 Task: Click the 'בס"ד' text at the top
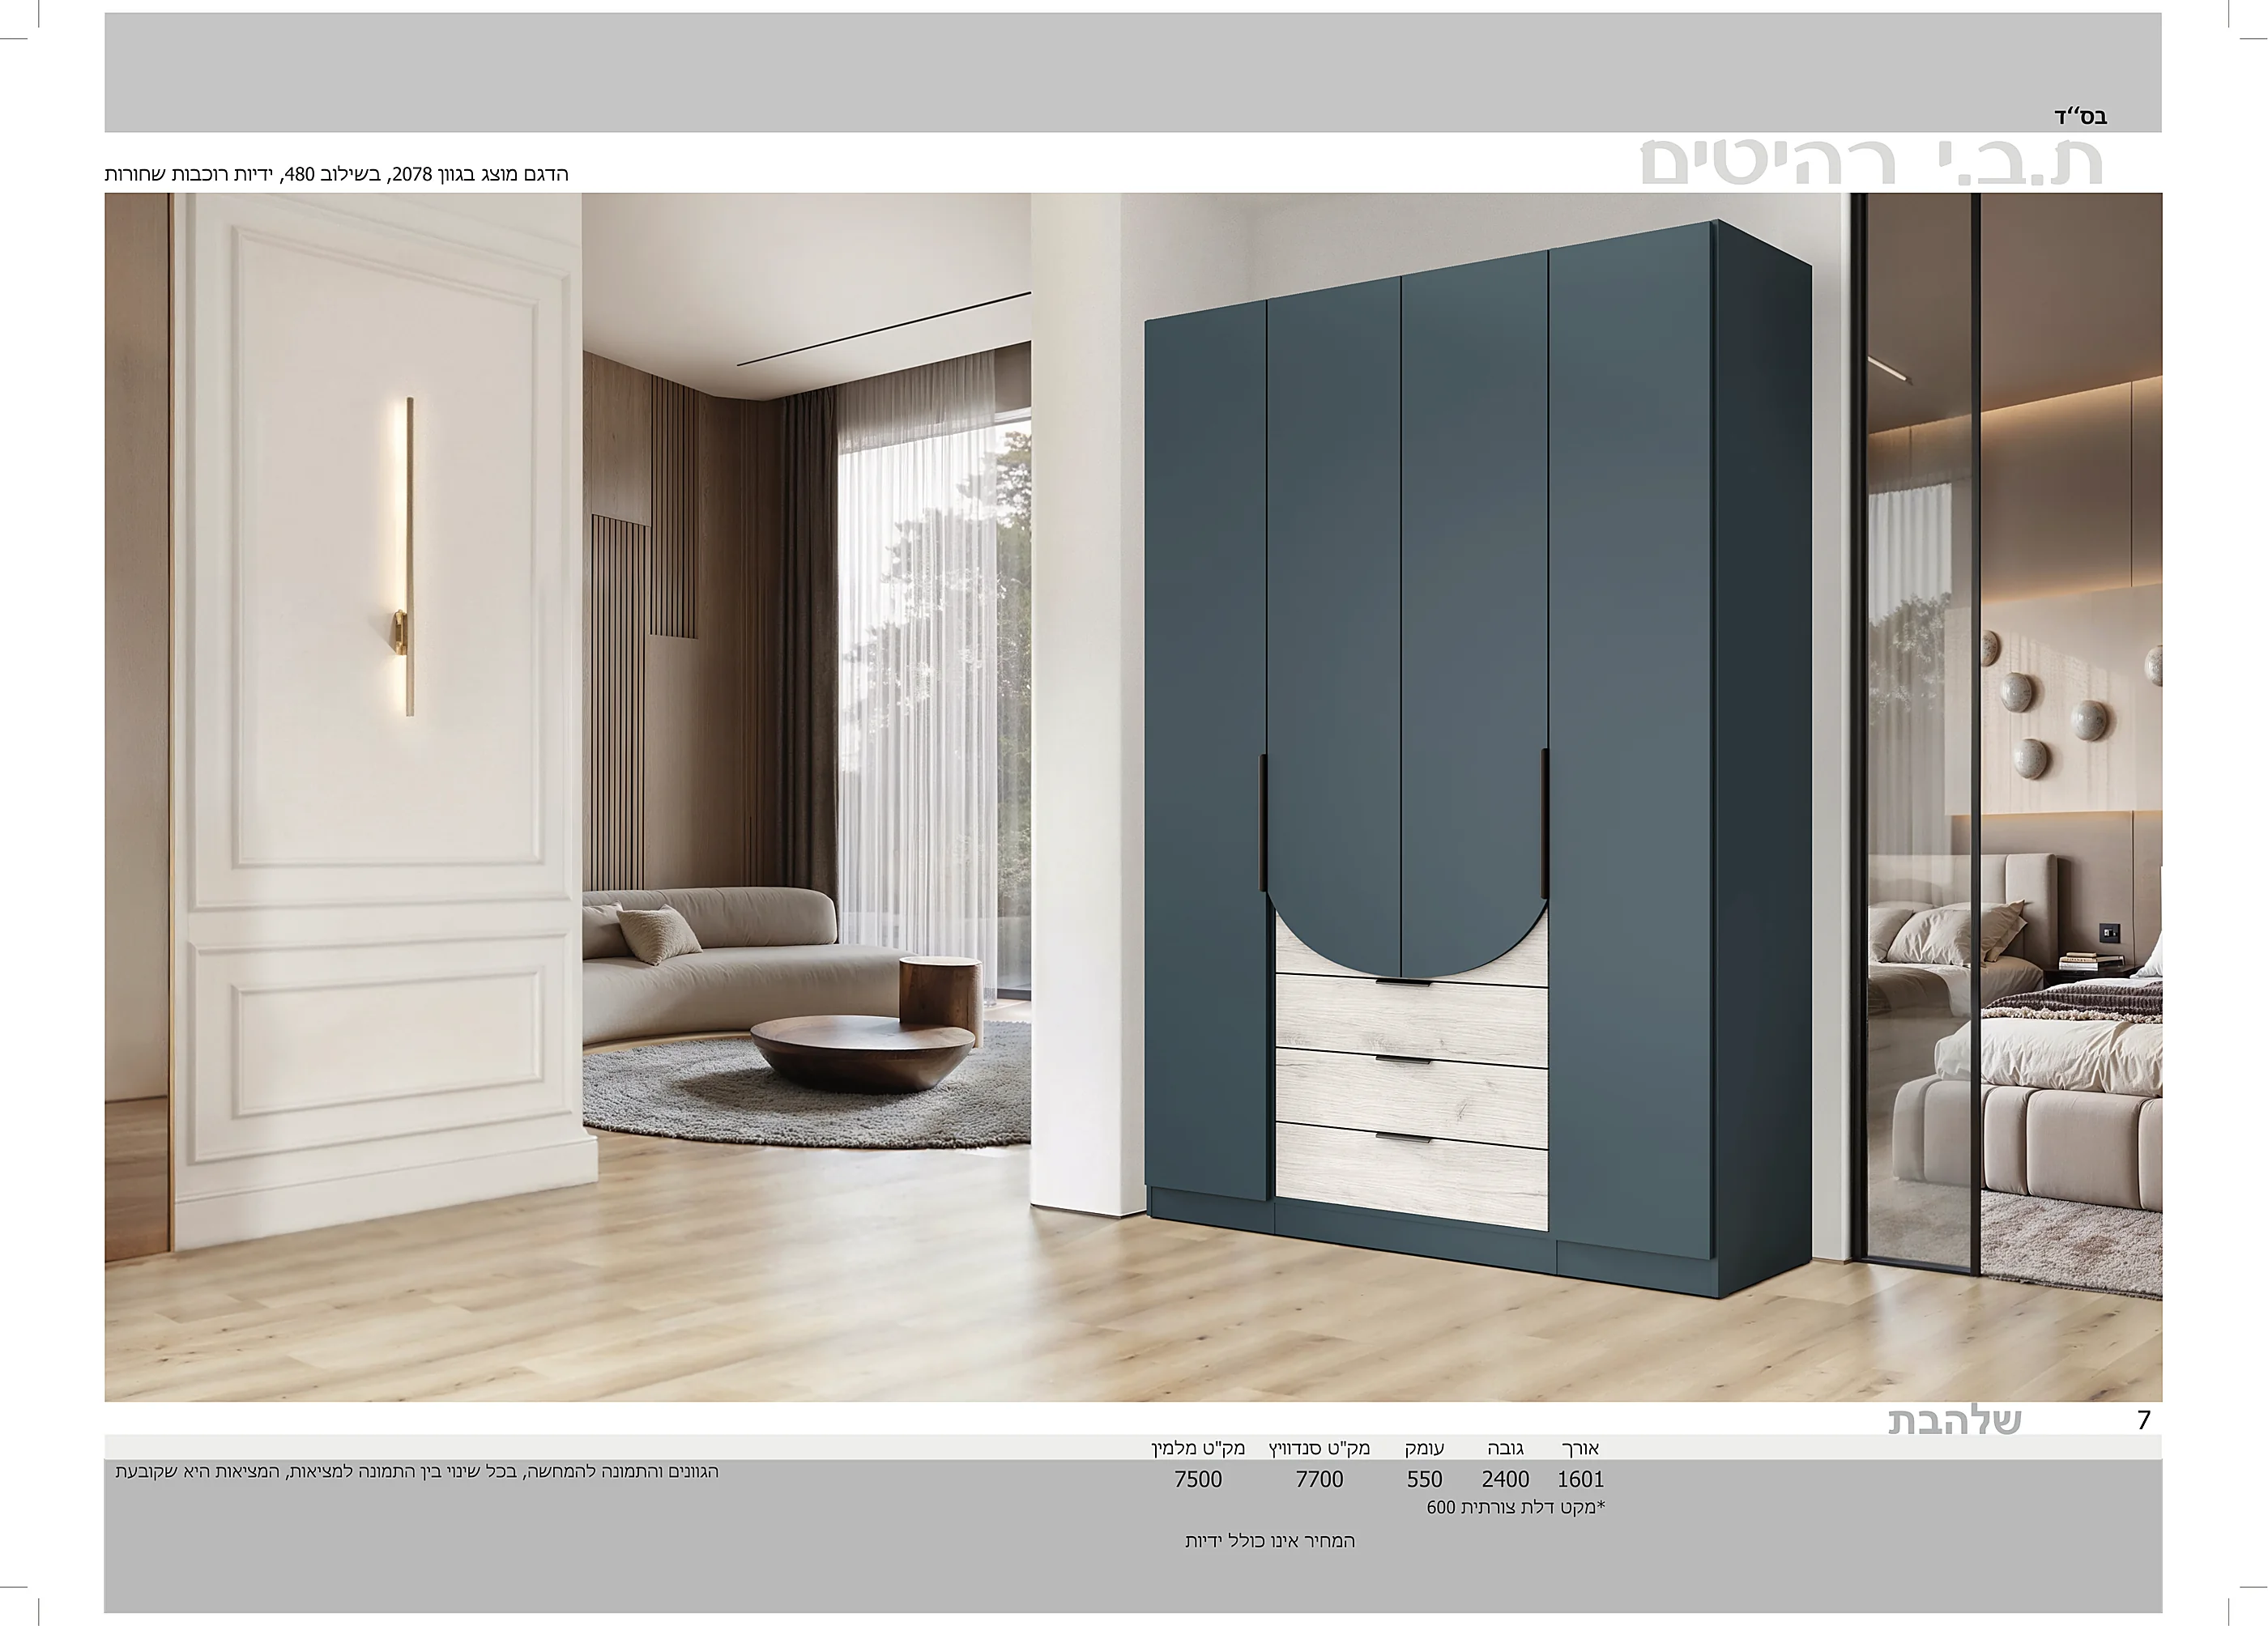[x=2080, y=116]
